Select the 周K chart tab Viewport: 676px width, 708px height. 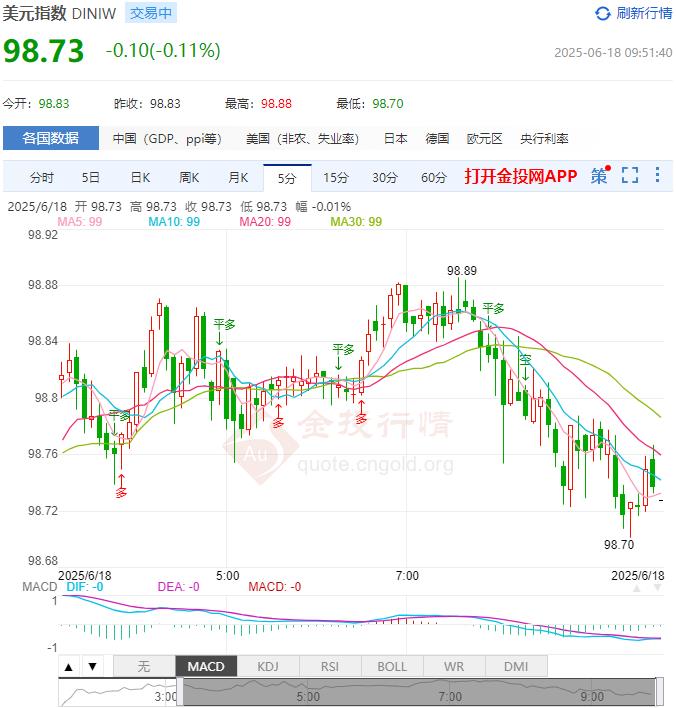coord(189,177)
